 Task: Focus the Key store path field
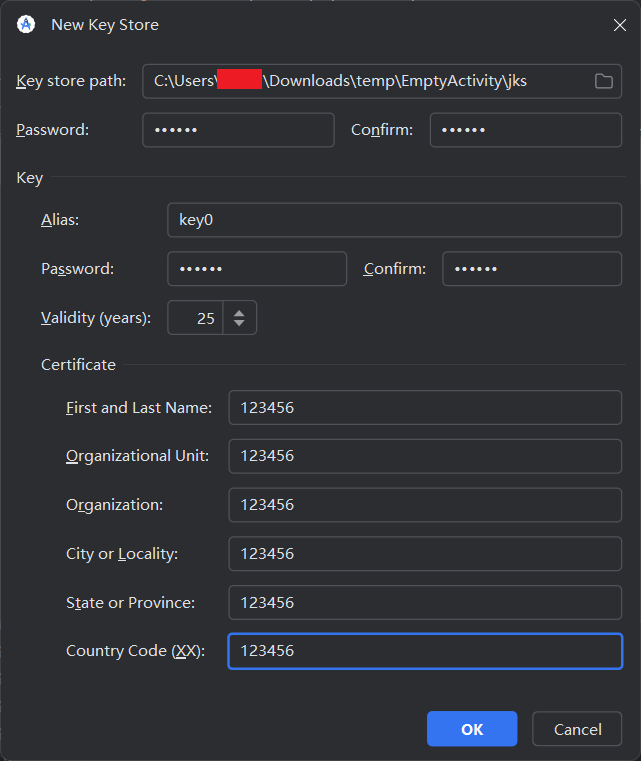365,81
